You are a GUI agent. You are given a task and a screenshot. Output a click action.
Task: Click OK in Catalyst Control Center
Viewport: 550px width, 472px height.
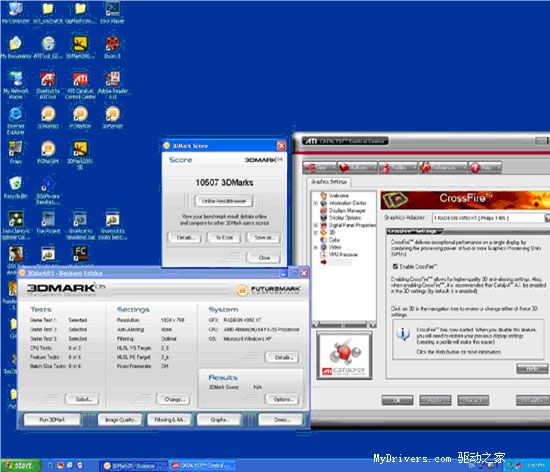[397, 400]
